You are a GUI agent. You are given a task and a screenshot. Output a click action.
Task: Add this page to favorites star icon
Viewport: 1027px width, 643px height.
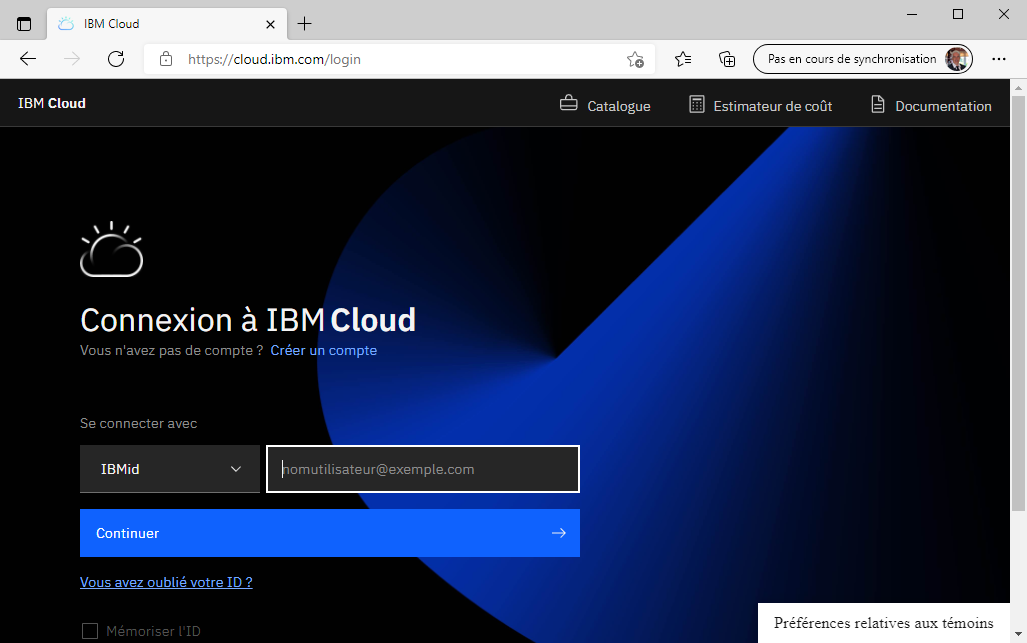pos(635,59)
